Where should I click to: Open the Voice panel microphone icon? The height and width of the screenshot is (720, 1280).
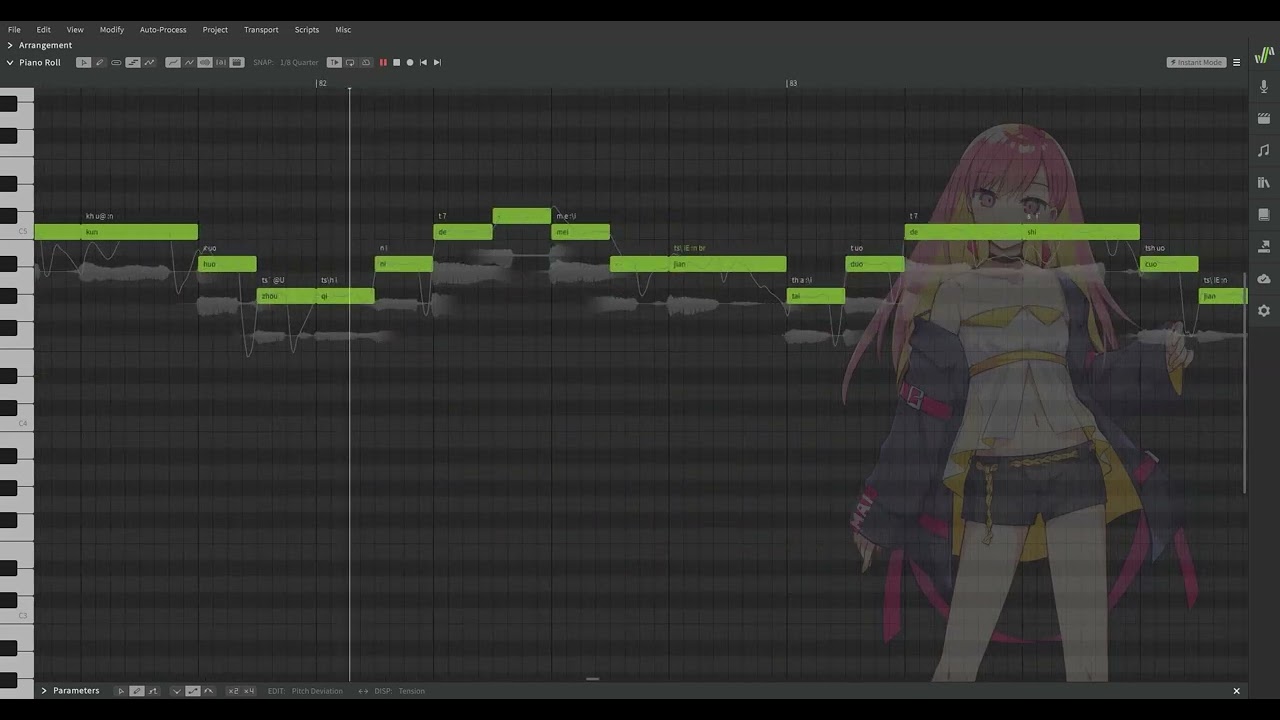coord(1264,87)
